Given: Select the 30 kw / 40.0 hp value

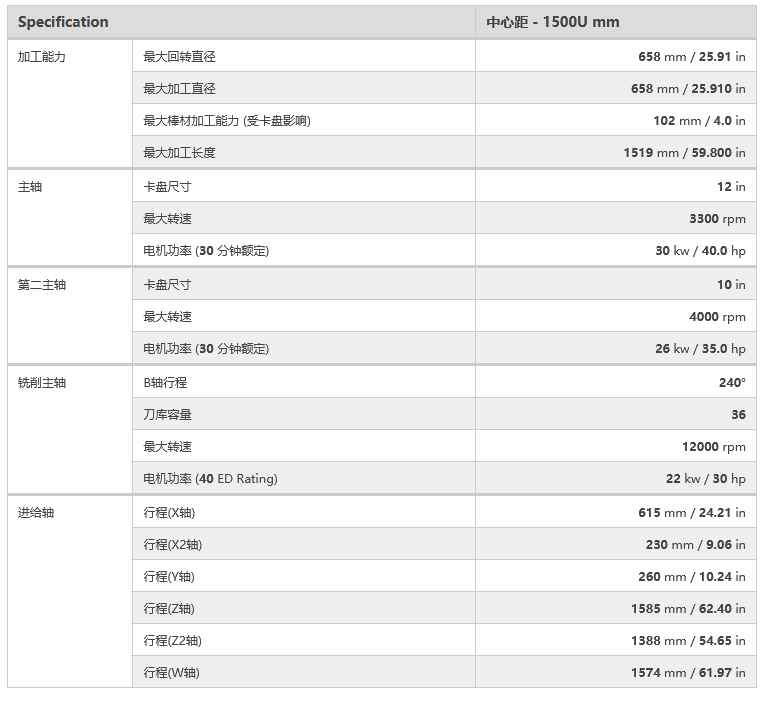Looking at the screenshot, I should 700,251.
